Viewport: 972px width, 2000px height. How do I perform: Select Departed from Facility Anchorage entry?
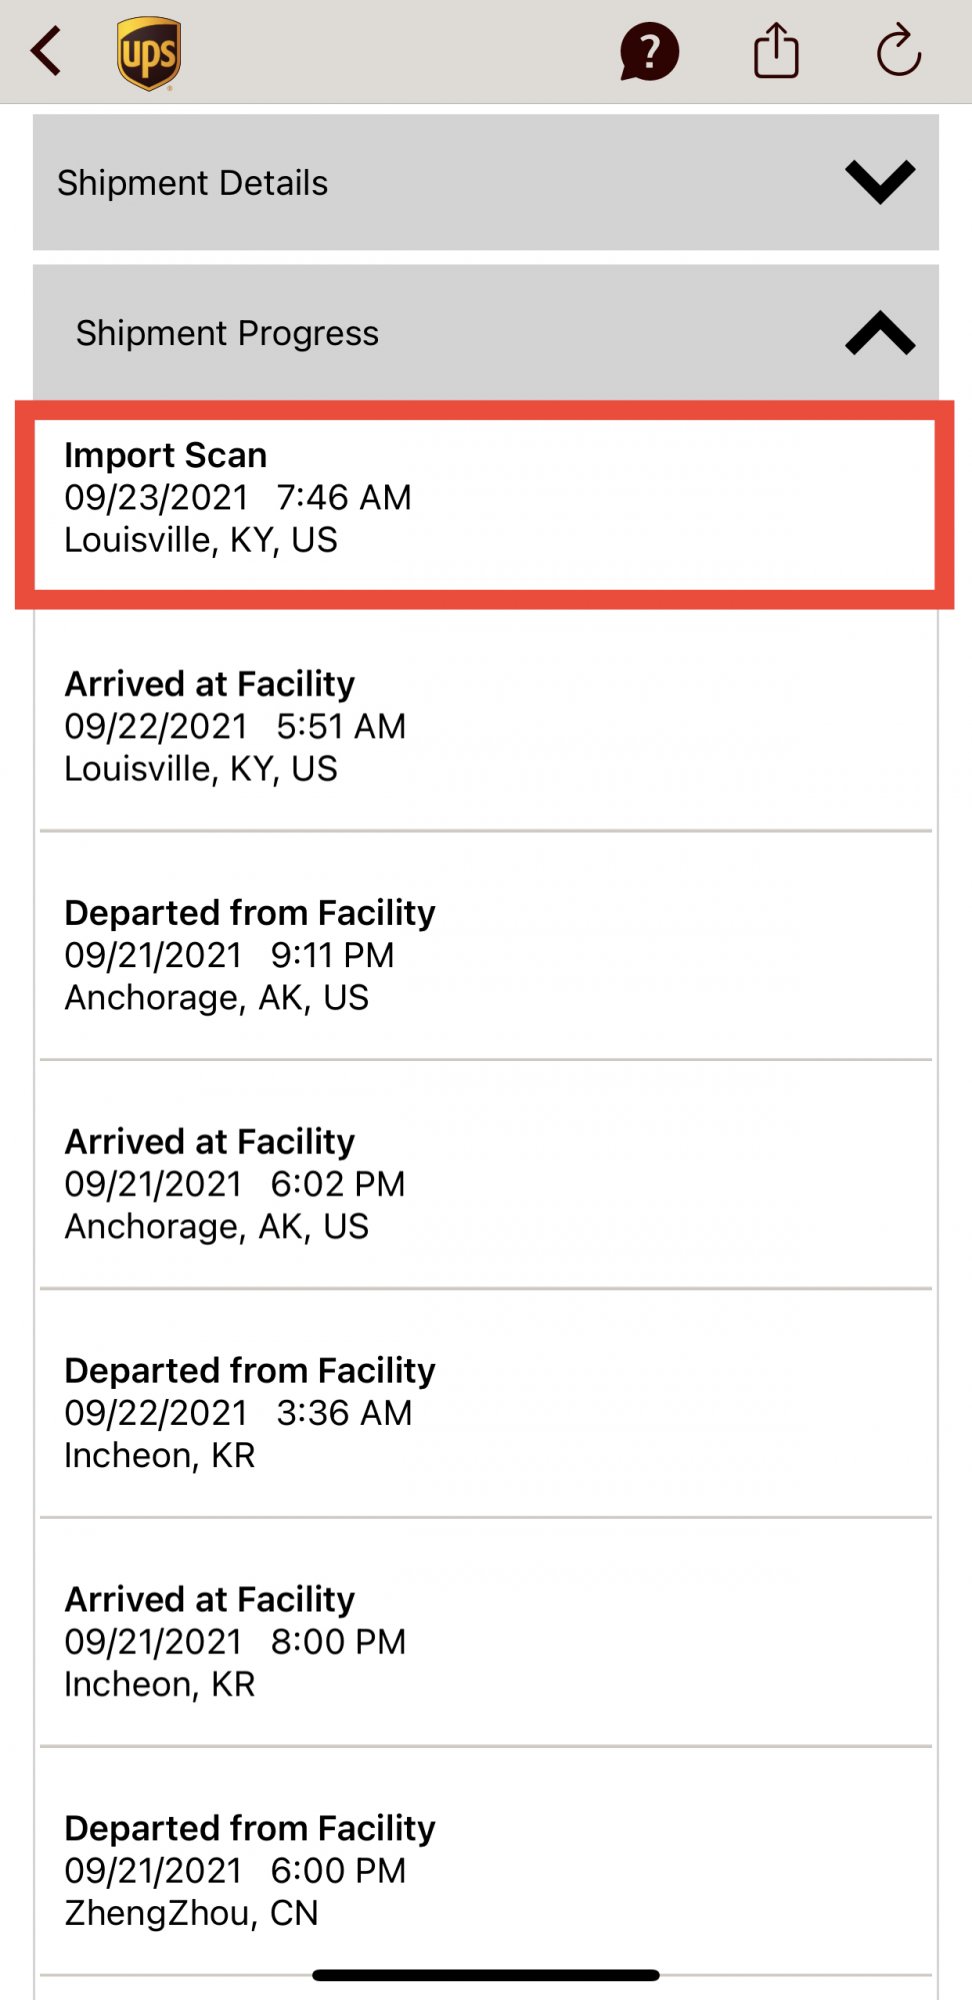(485, 955)
